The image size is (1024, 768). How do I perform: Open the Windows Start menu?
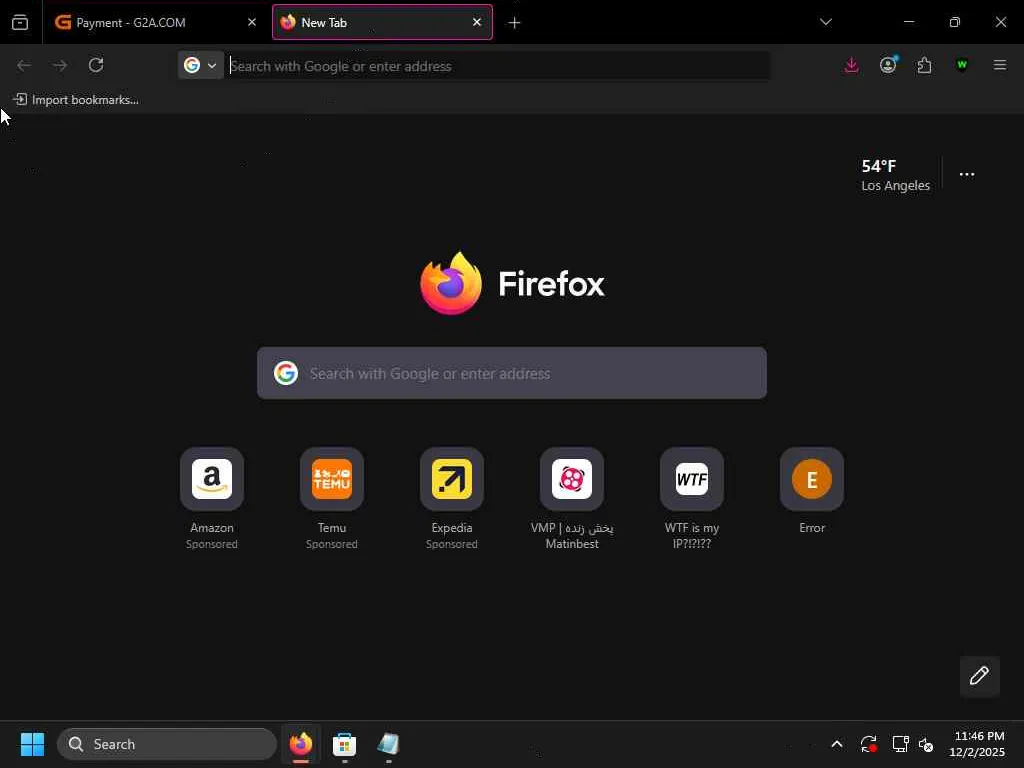pyautogui.click(x=32, y=744)
